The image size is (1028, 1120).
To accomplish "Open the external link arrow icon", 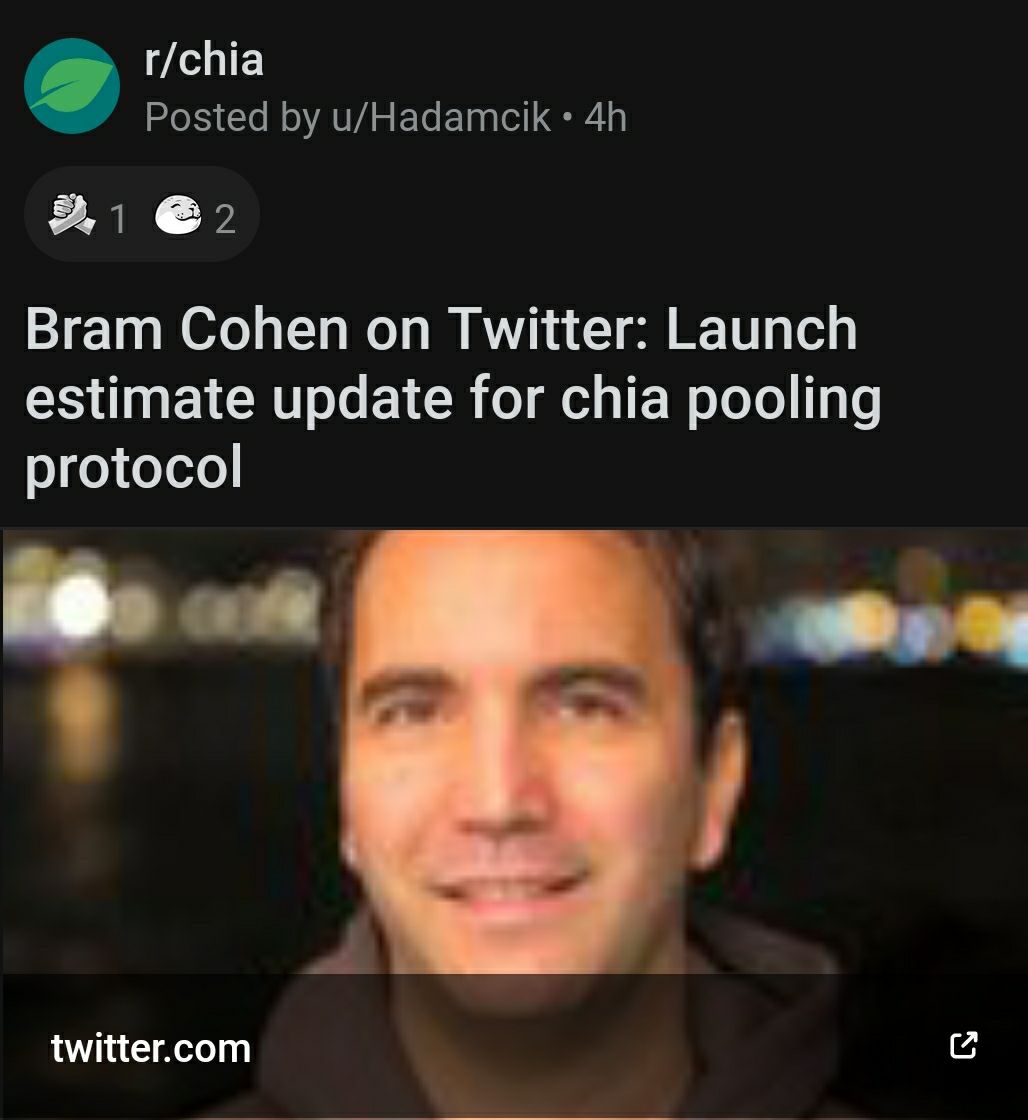I will (964, 1046).
